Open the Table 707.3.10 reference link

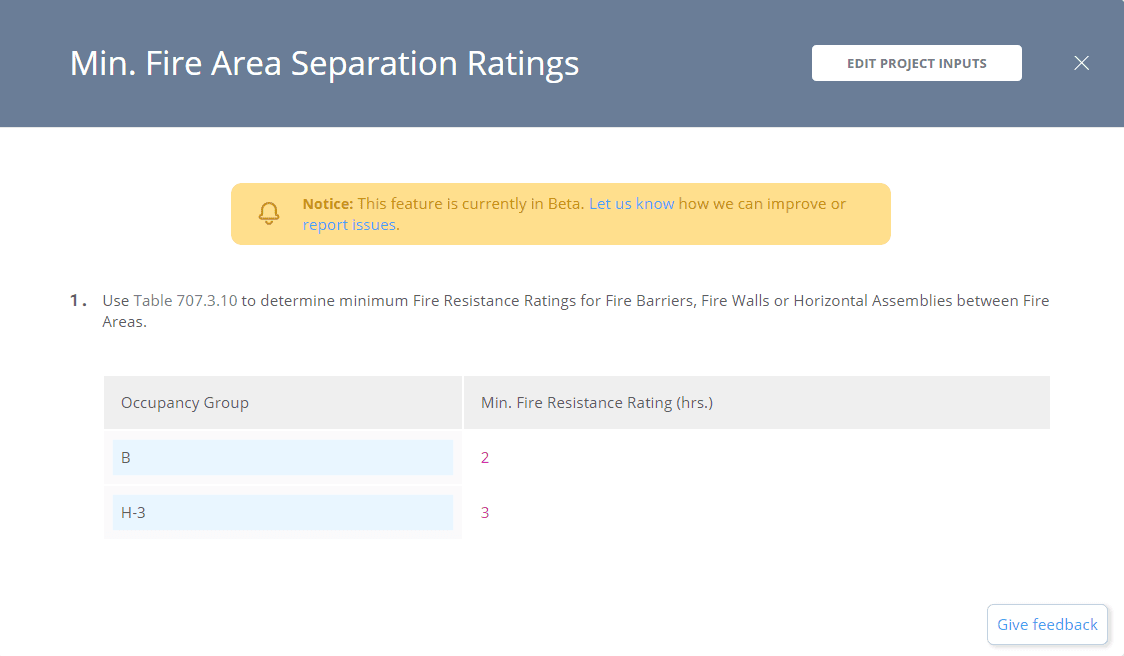point(185,301)
